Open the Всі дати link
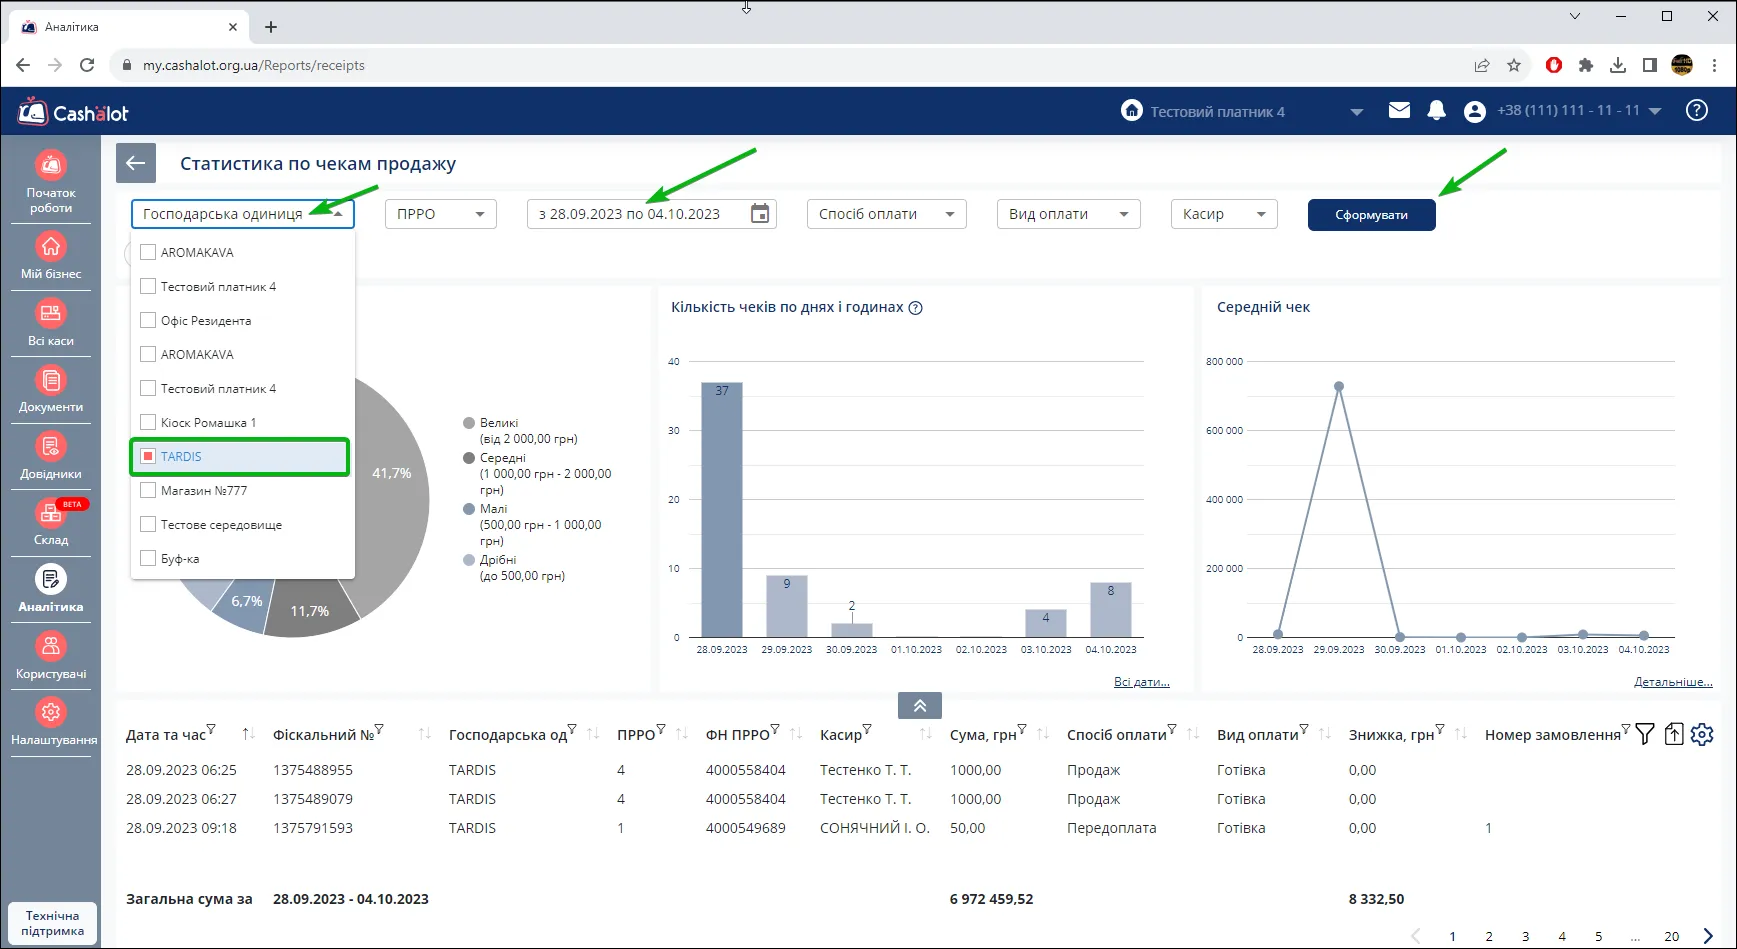Image resolution: width=1737 pixels, height=949 pixels. click(1142, 682)
